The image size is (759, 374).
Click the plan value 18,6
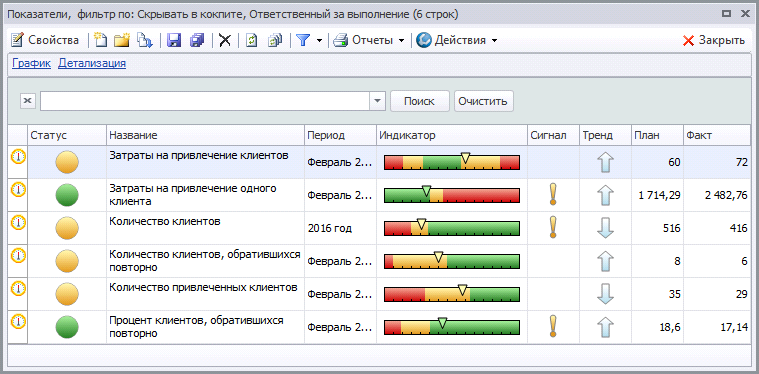(x=670, y=327)
